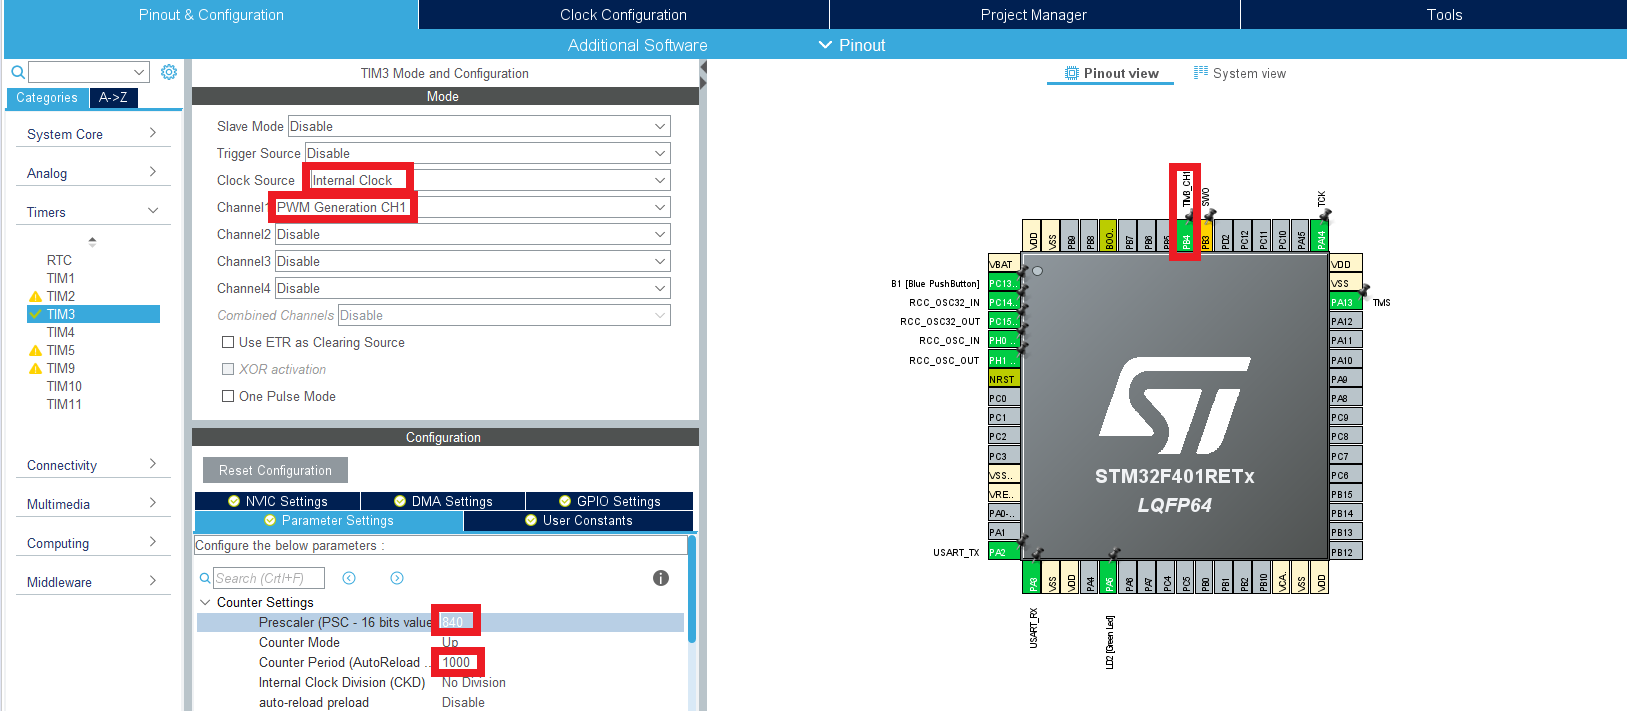Viewport: 1627px width, 711px height.
Task: Click the green PA5 Green Led pin
Action: (1108, 577)
